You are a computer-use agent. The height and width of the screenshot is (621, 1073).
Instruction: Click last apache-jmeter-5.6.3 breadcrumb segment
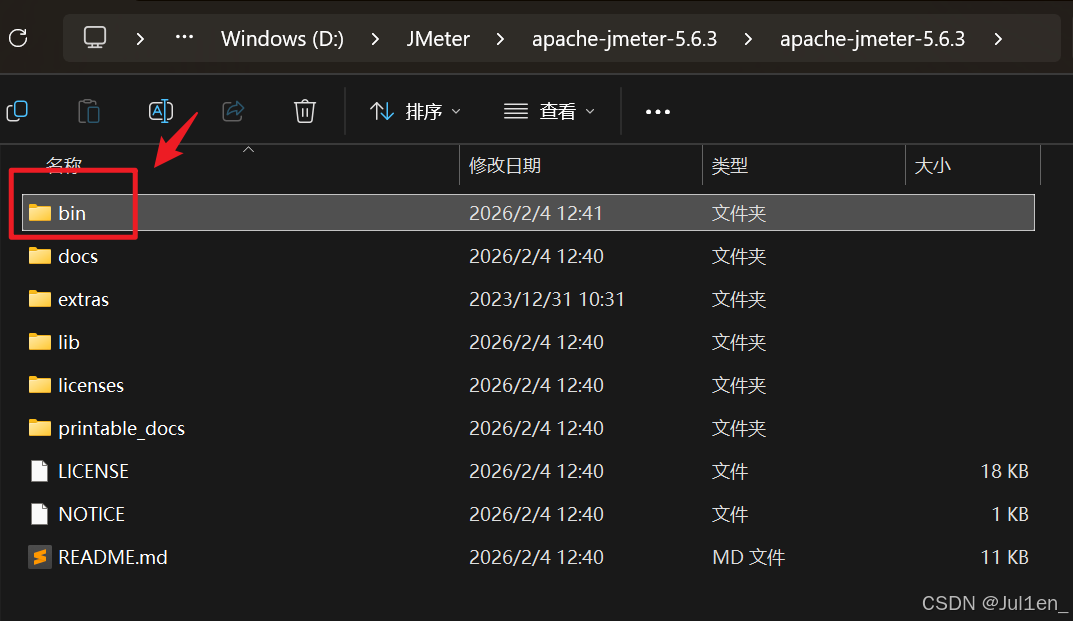click(872, 38)
